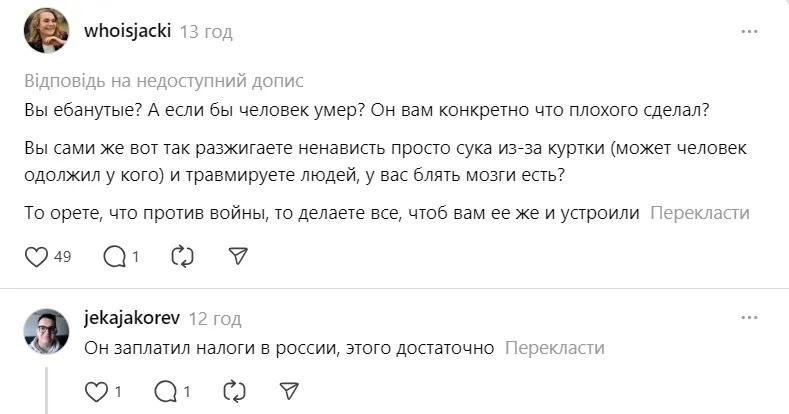Open replies to the whoisjacki post
This screenshot has height=414, width=789.
[116, 257]
